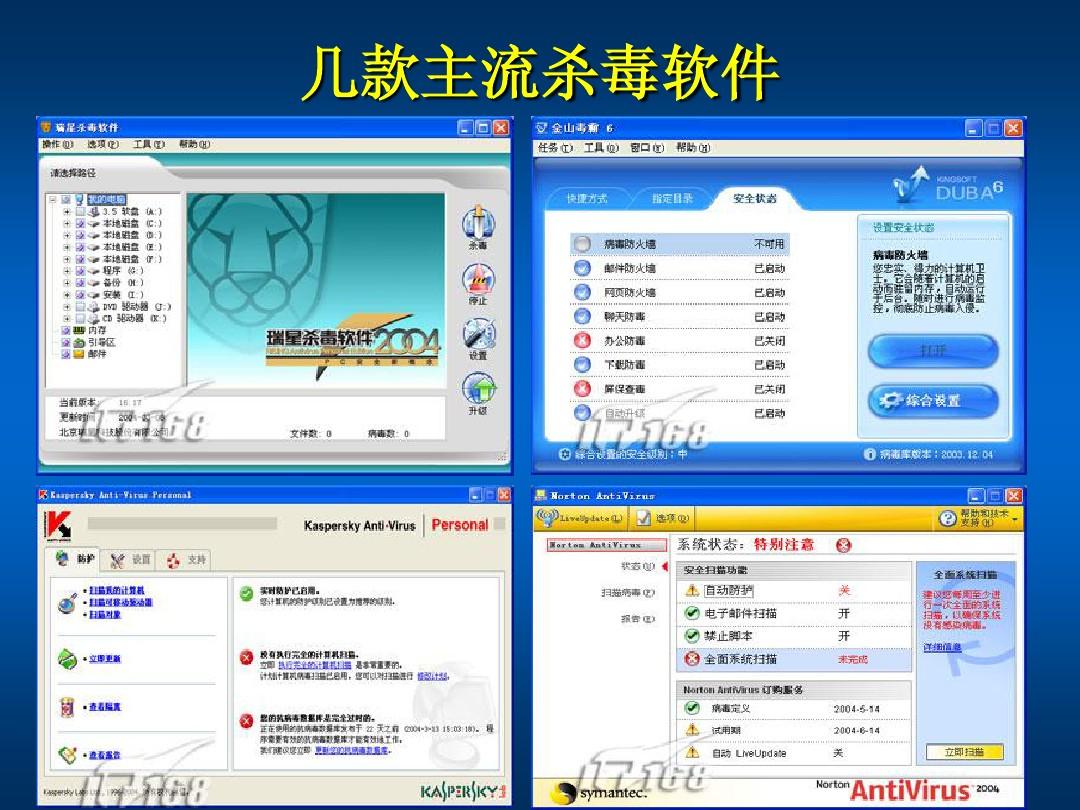Image resolution: width=1080 pixels, height=810 pixels.
Task: Click the 综合设置 button in Duba
Action: [933, 400]
